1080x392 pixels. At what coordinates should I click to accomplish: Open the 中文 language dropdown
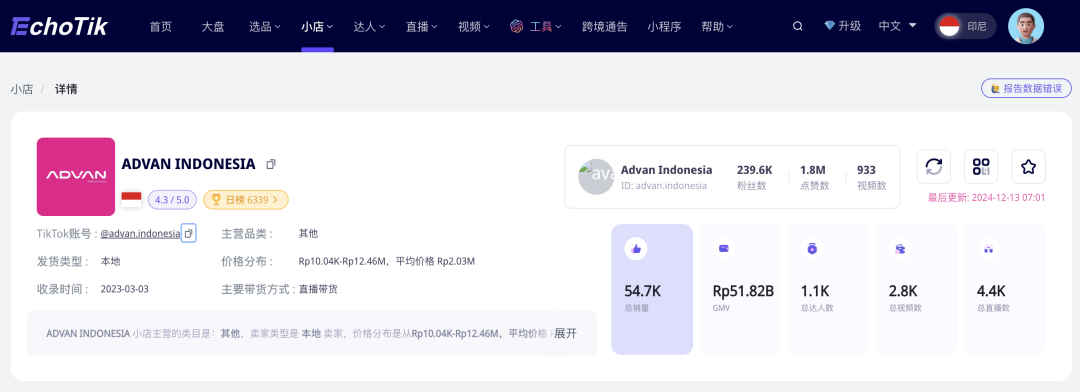897,26
